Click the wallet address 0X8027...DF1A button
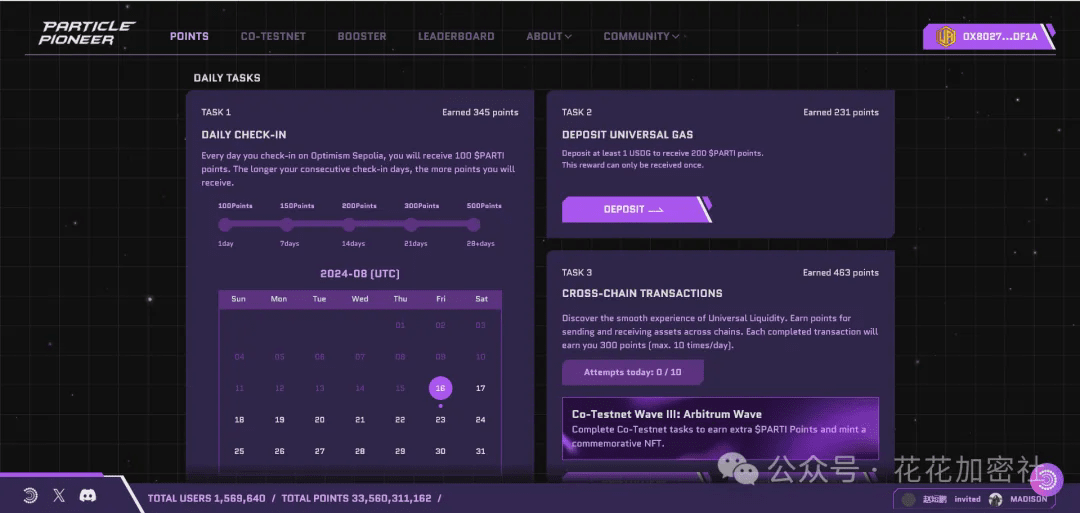The width and height of the screenshot is (1080, 513). click(x=989, y=36)
